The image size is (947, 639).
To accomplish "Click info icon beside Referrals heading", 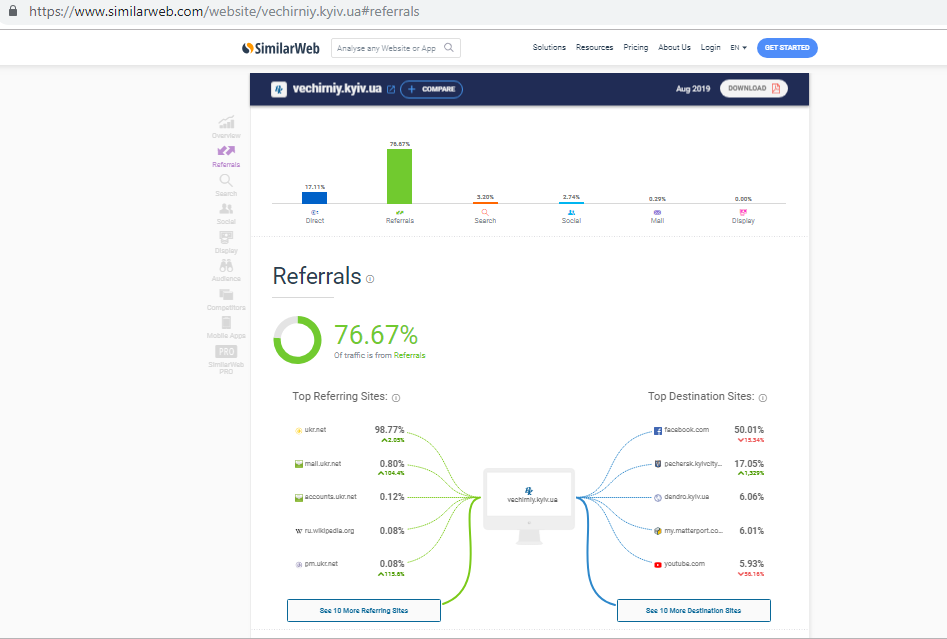I will 370,279.
